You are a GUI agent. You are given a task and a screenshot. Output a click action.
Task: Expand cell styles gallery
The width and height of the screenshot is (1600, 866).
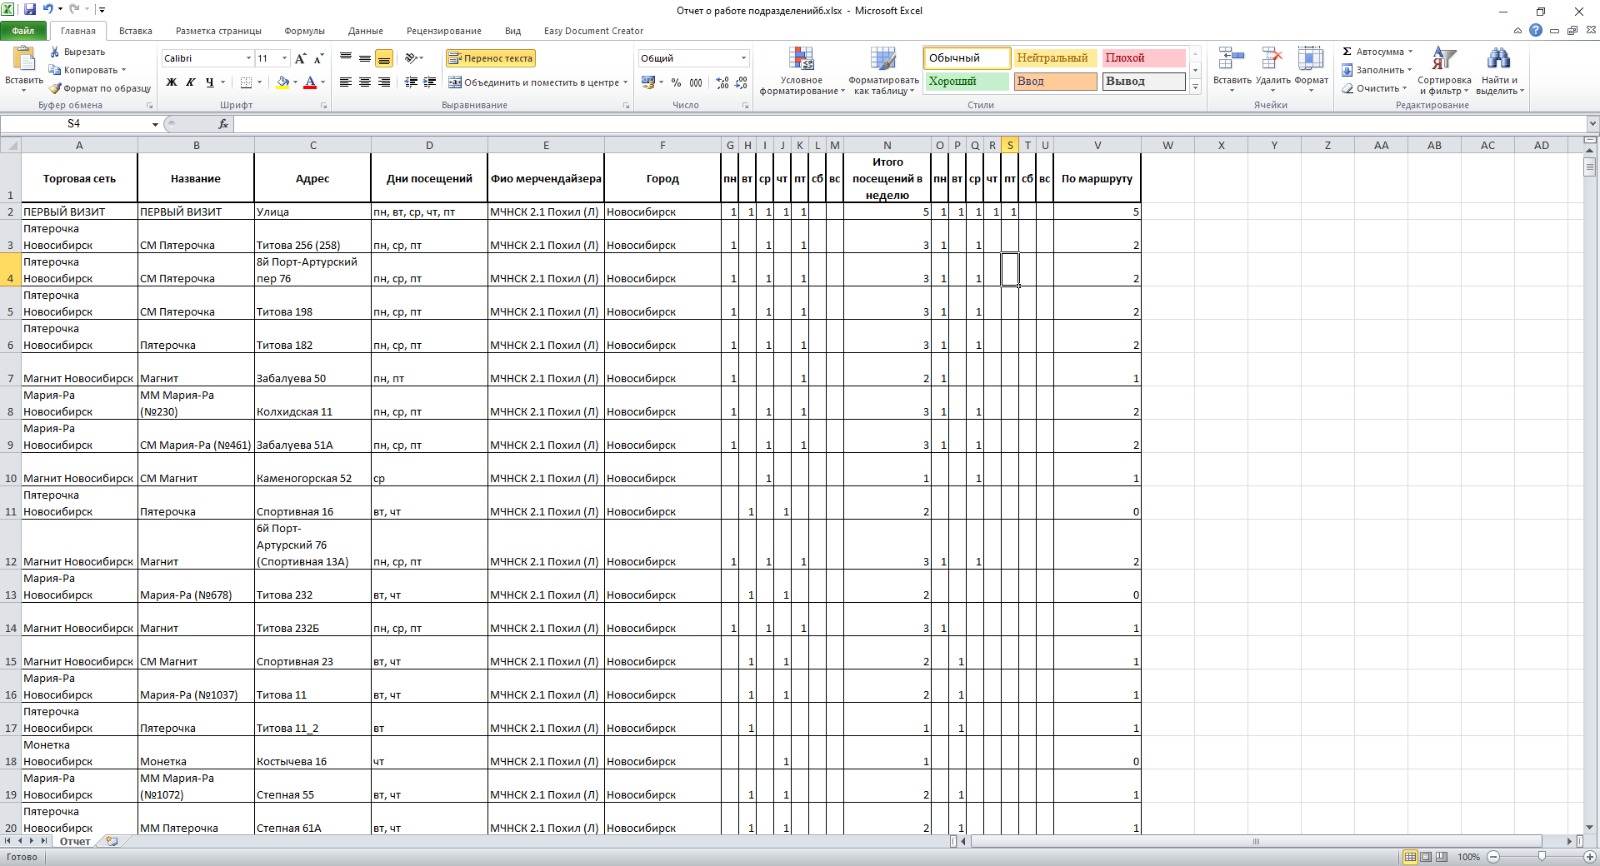(1195, 88)
